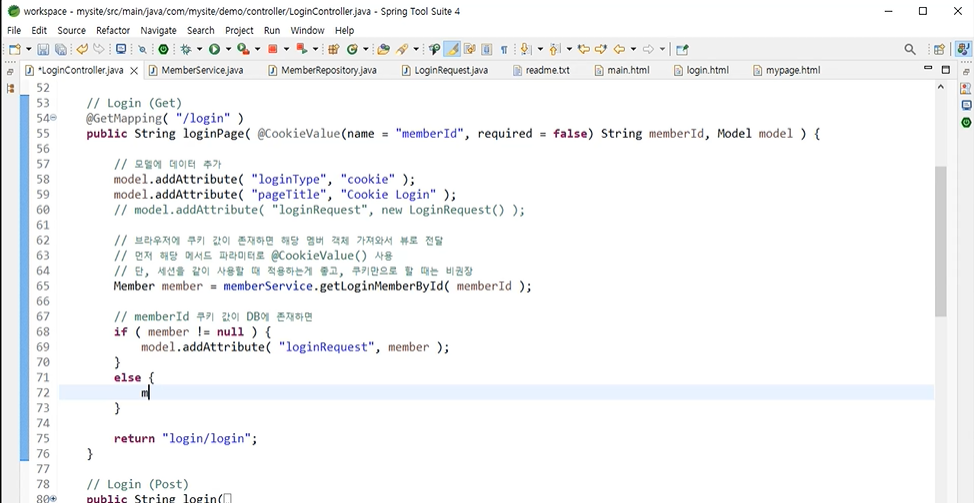Collapse the method fold at line 54
975x503 pixels.
[x=53, y=118]
